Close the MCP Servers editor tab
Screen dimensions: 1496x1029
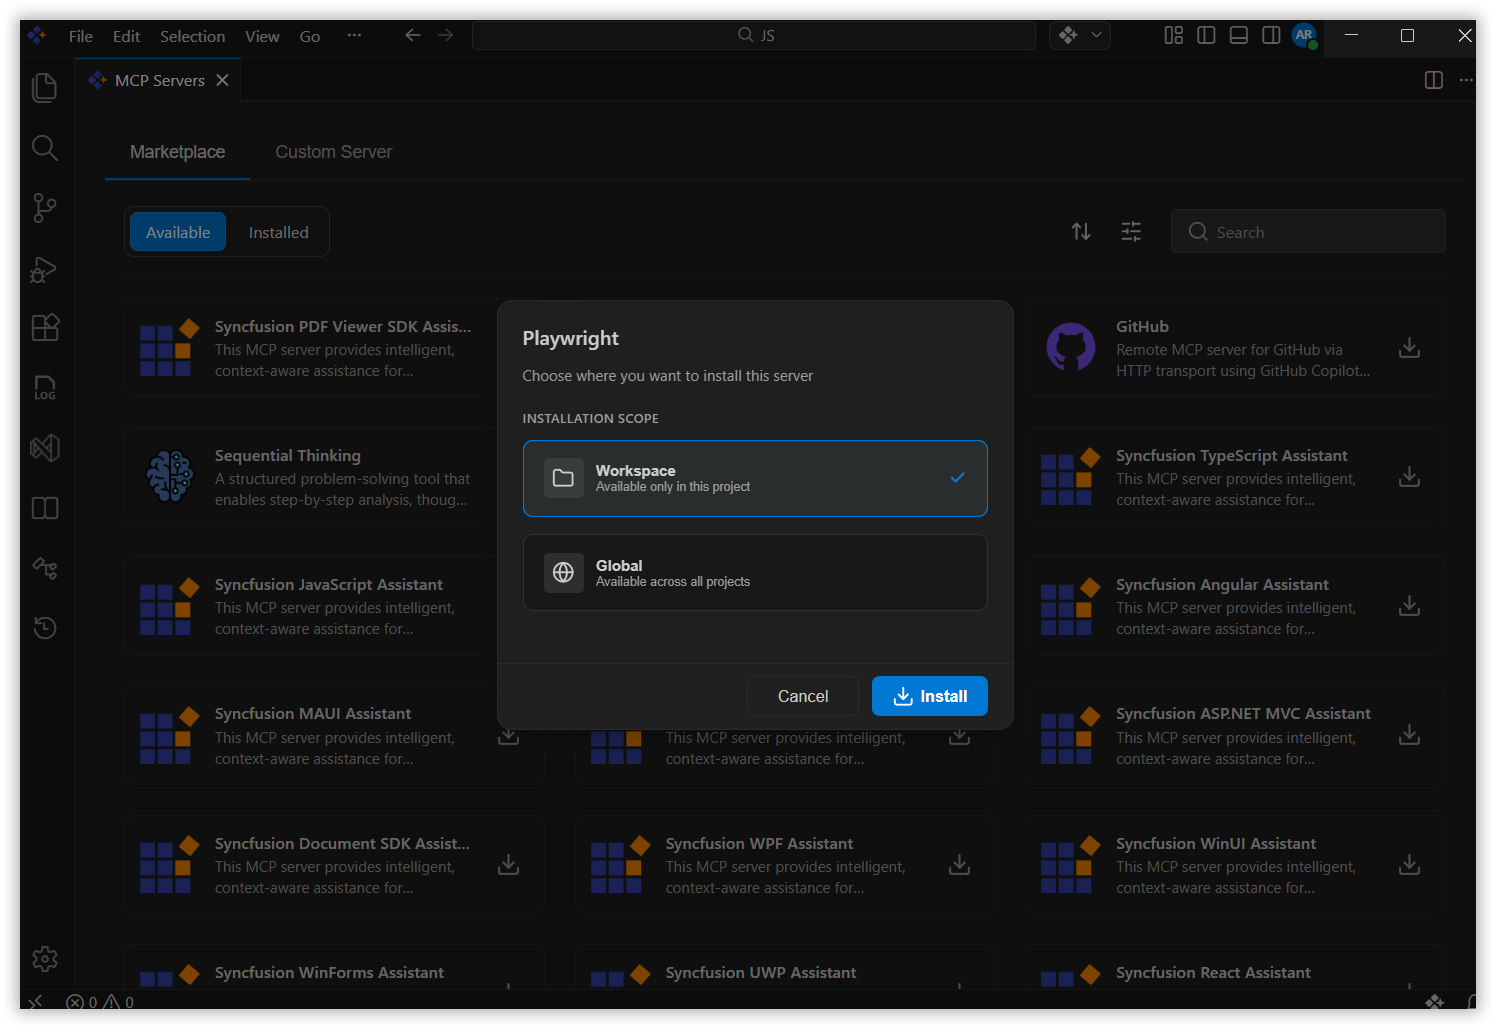pos(223,80)
